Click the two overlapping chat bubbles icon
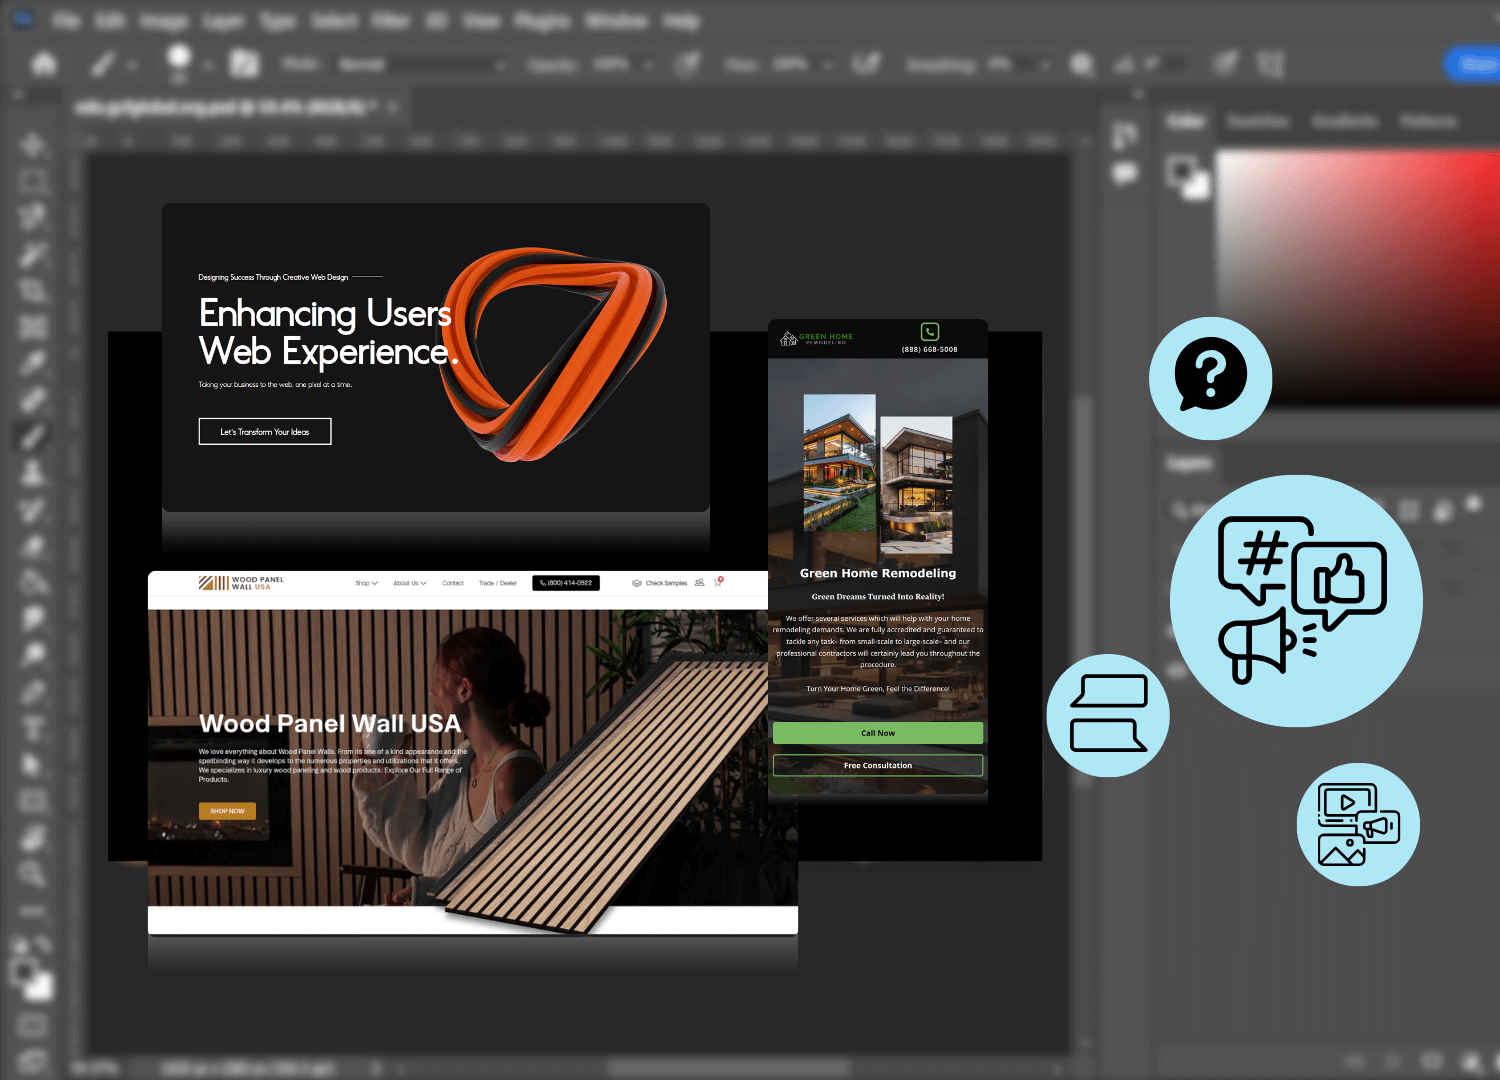Viewport: 1500px width, 1080px height. [x=1108, y=716]
